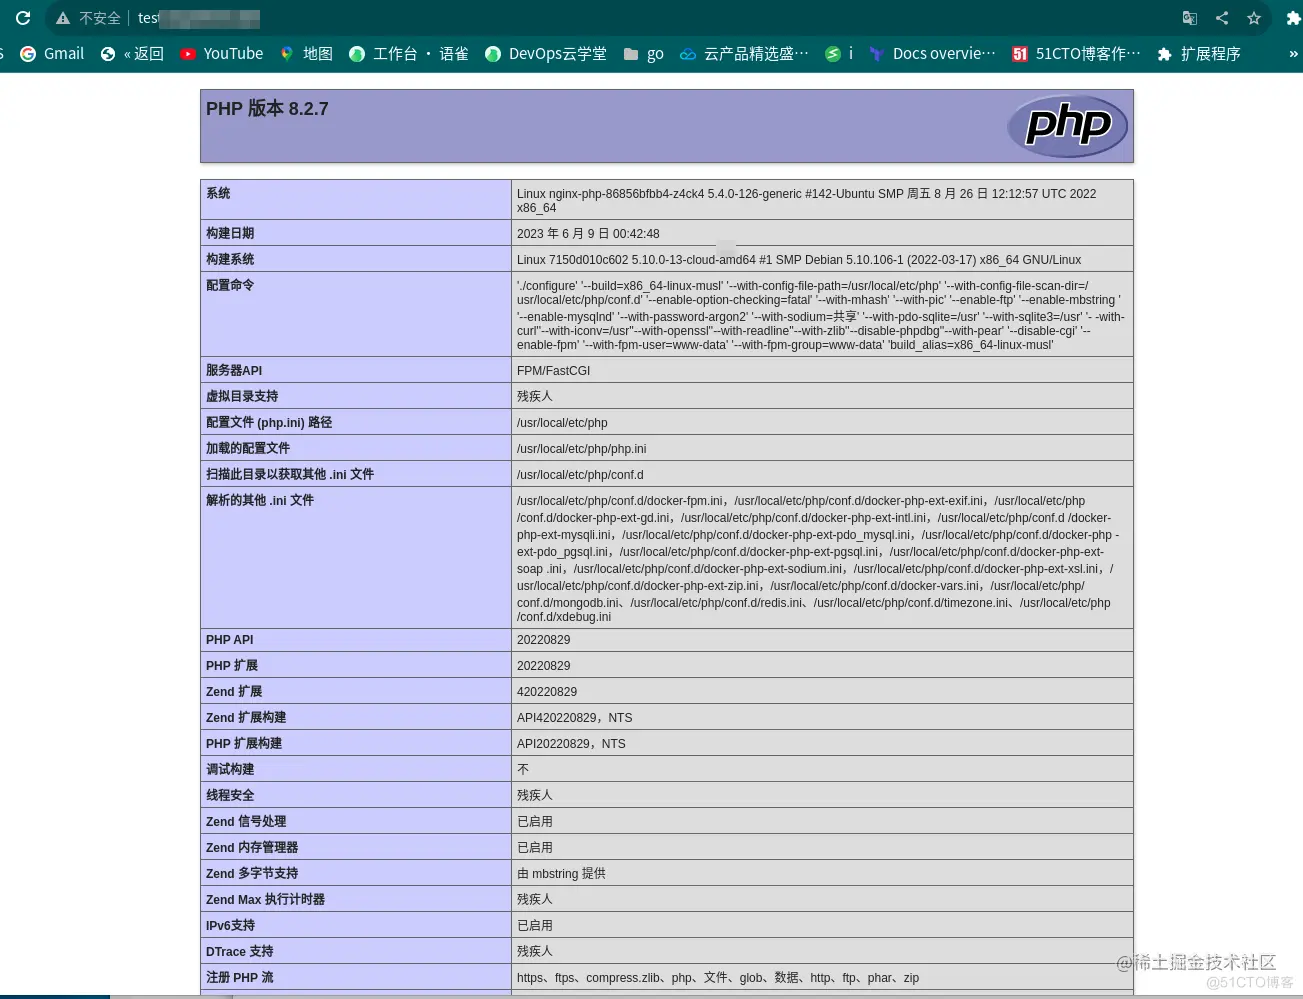Image resolution: width=1303 pixels, height=999 pixels.
Task: Click the 注册 PHP 流 row label
Action: click(239, 977)
